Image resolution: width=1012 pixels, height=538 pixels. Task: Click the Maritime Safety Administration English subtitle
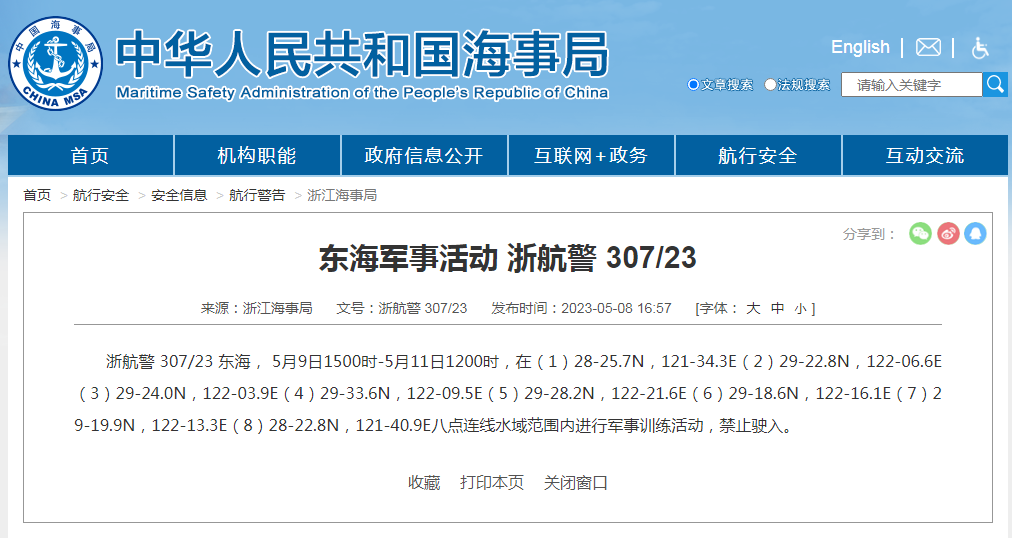pos(363,93)
